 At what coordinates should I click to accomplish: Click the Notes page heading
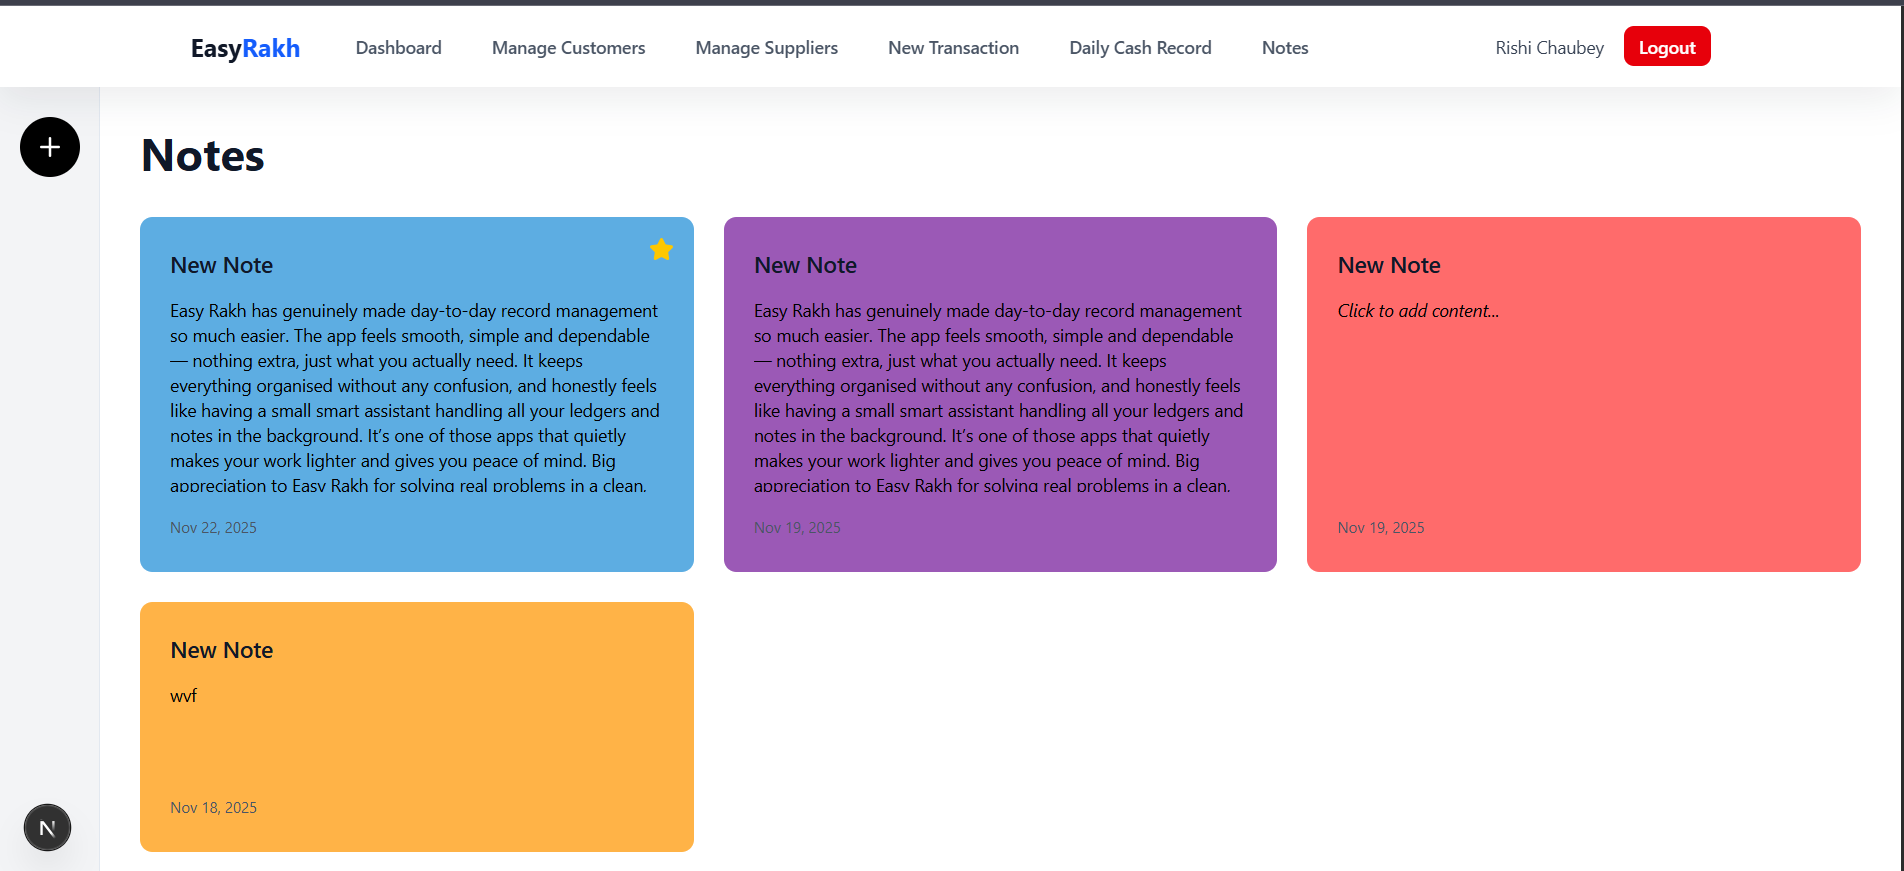point(203,156)
